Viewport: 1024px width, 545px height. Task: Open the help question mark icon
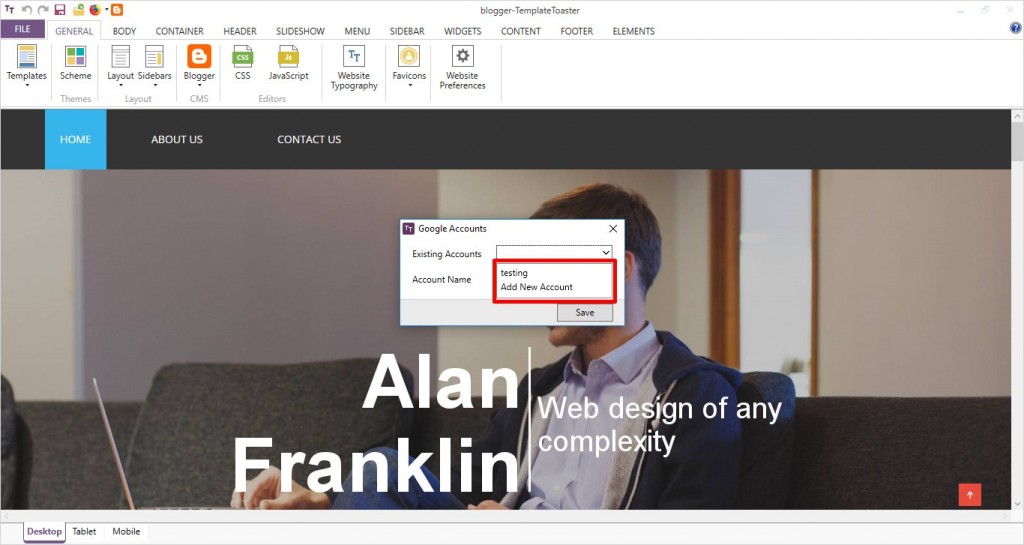click(1016, 28)
